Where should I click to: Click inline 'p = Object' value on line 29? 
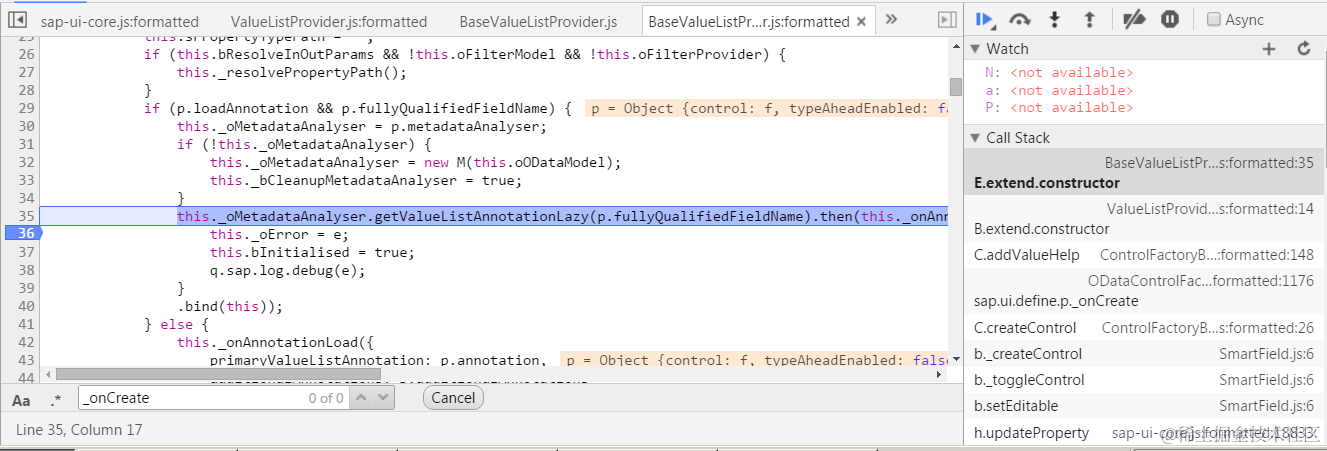pyautogui.click(x=768, y=108)
